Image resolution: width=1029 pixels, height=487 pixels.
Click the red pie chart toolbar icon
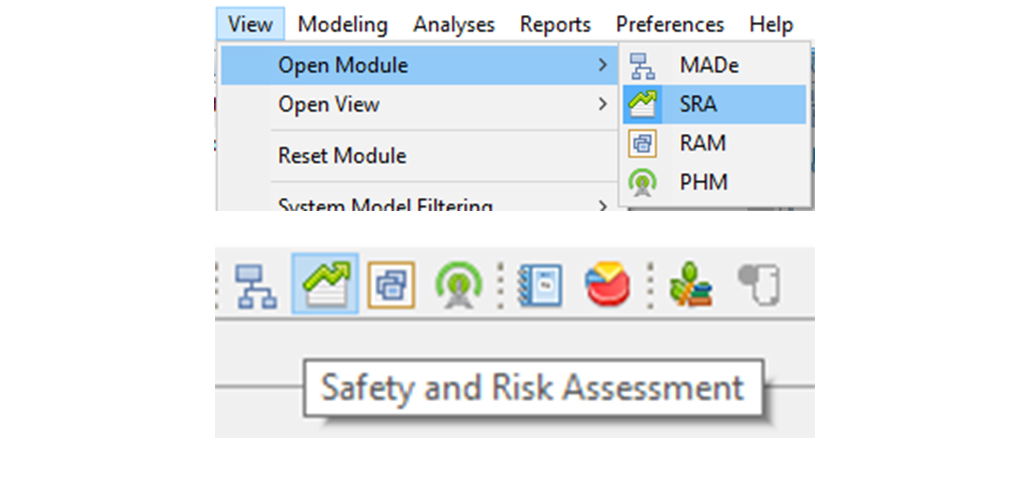click(608, 284)
